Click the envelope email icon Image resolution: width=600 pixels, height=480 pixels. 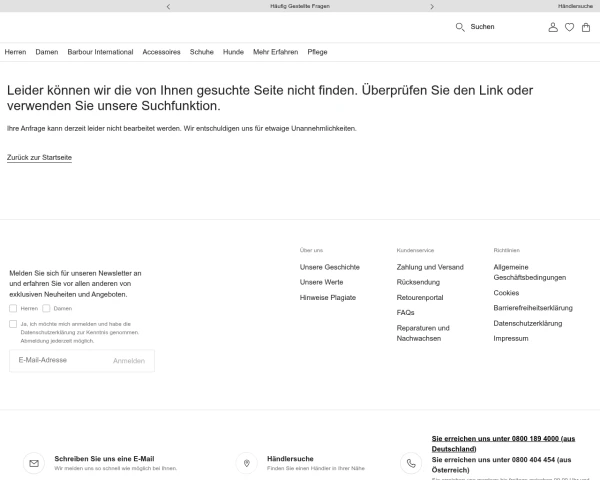34,464
